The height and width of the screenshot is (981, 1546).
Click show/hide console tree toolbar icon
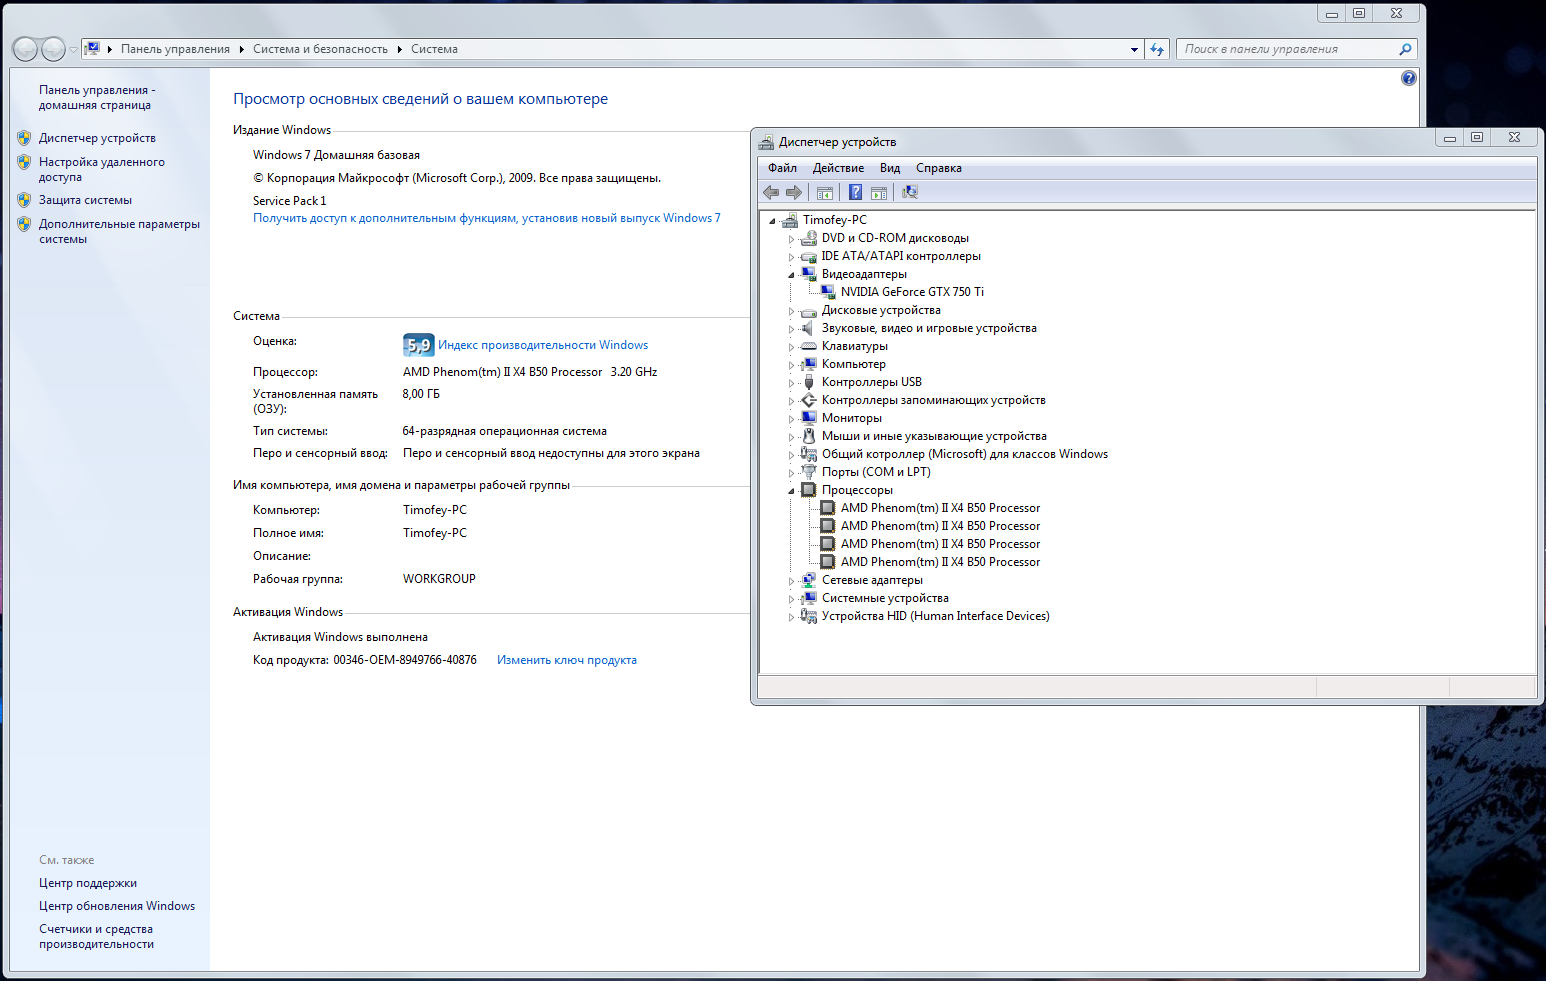[825, 193]
